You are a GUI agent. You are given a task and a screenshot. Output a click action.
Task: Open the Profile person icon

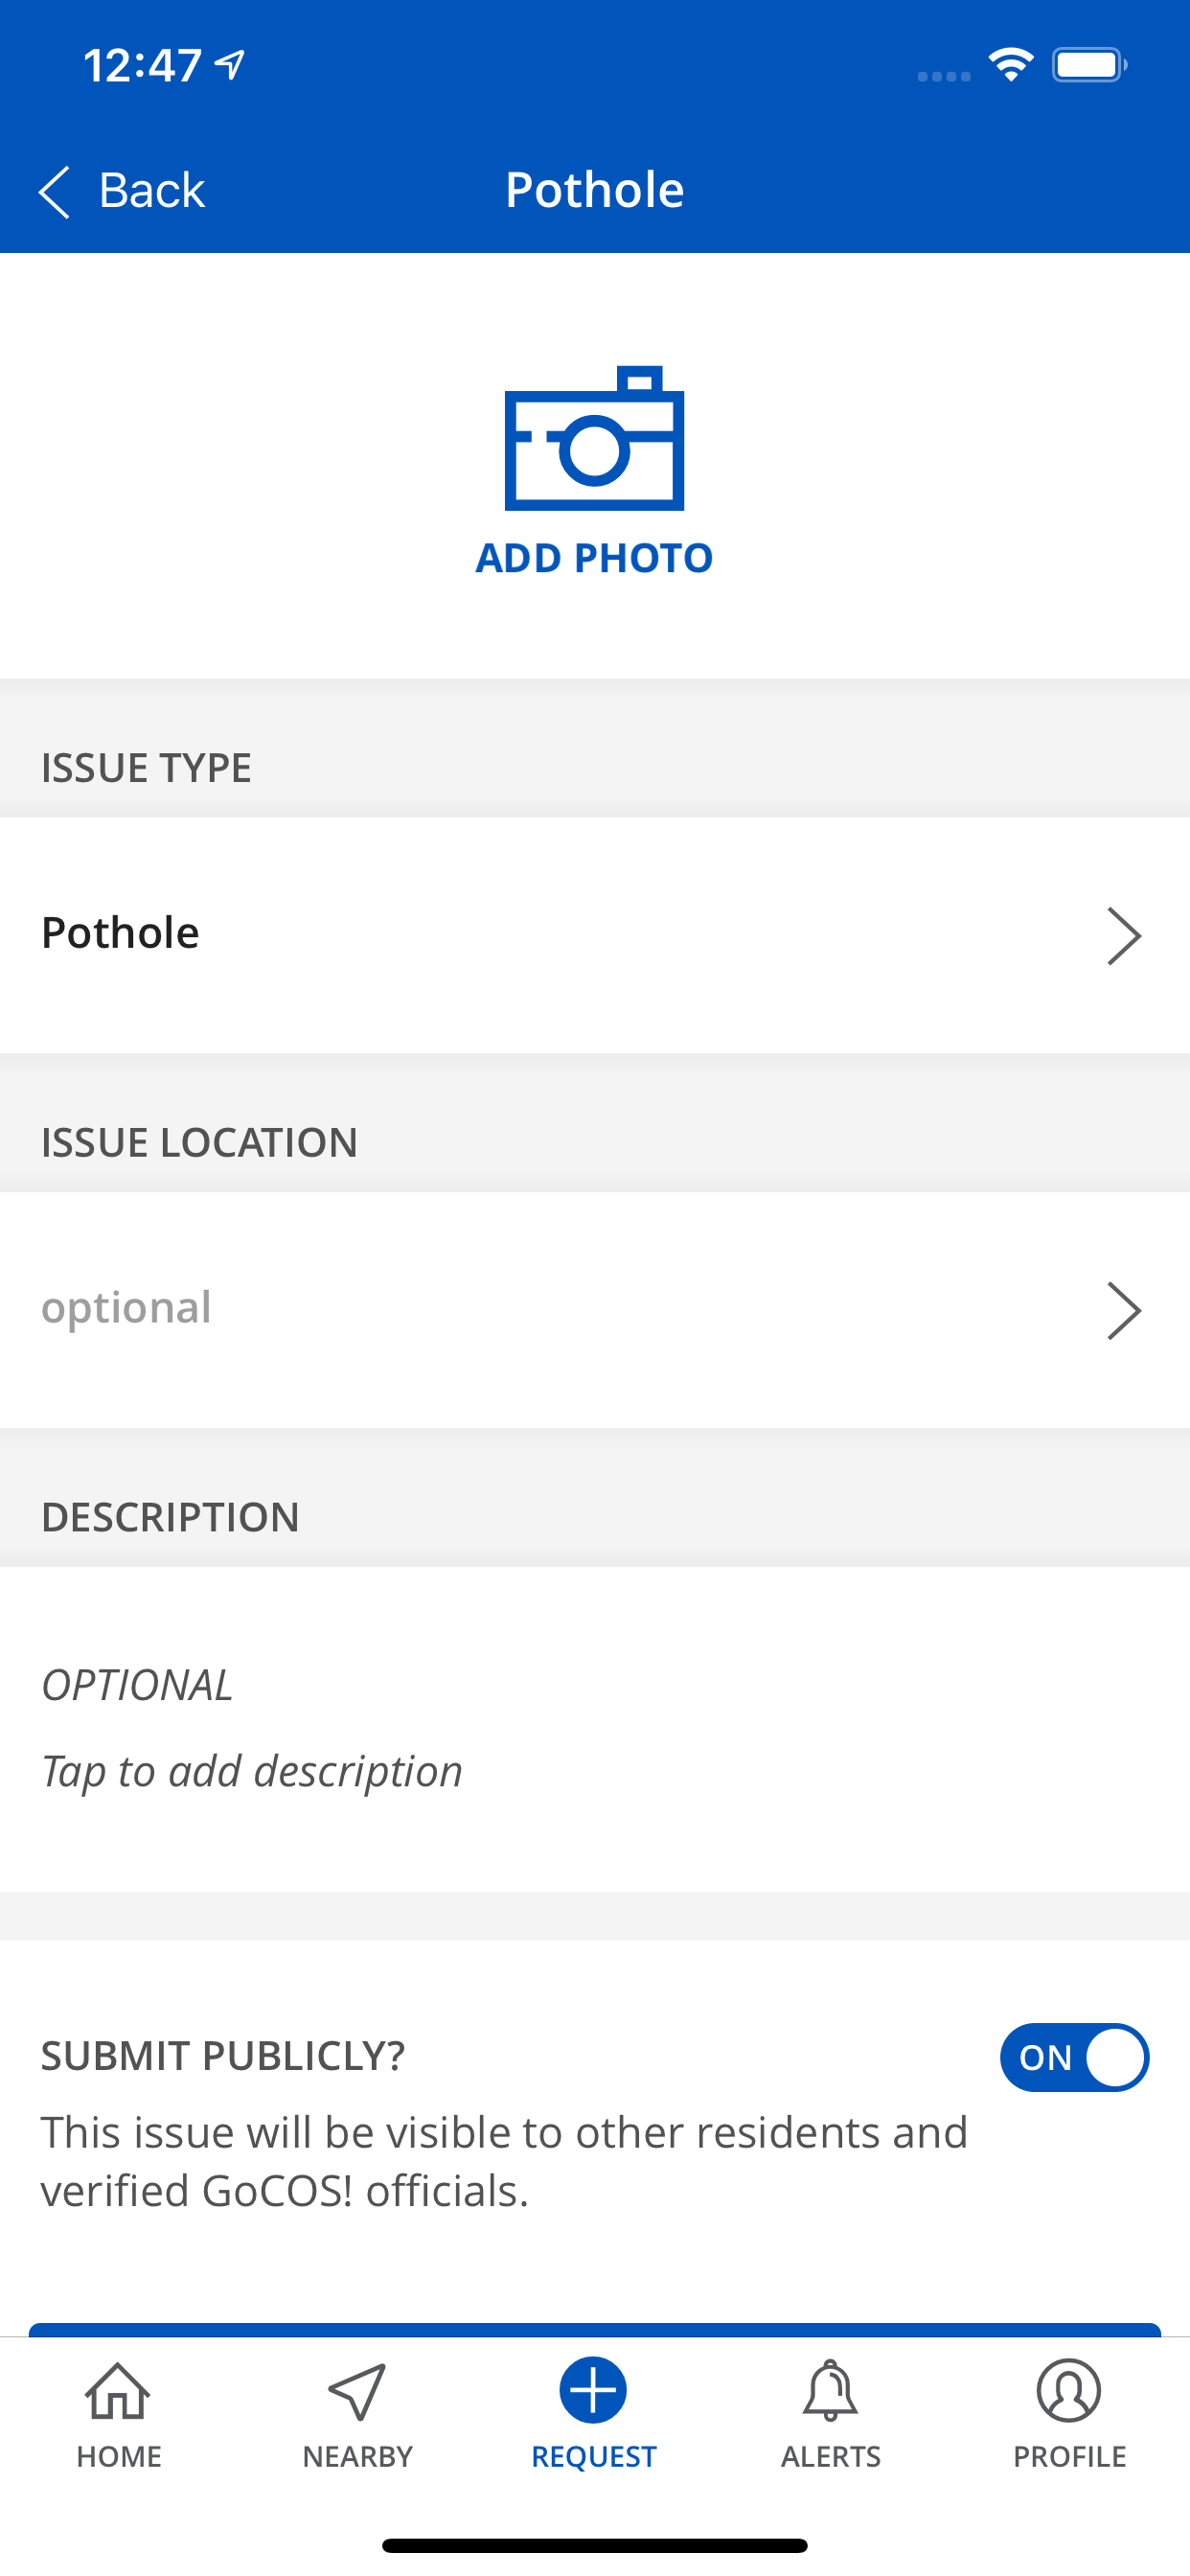pyautogui.click(x=1068, y=2391)
